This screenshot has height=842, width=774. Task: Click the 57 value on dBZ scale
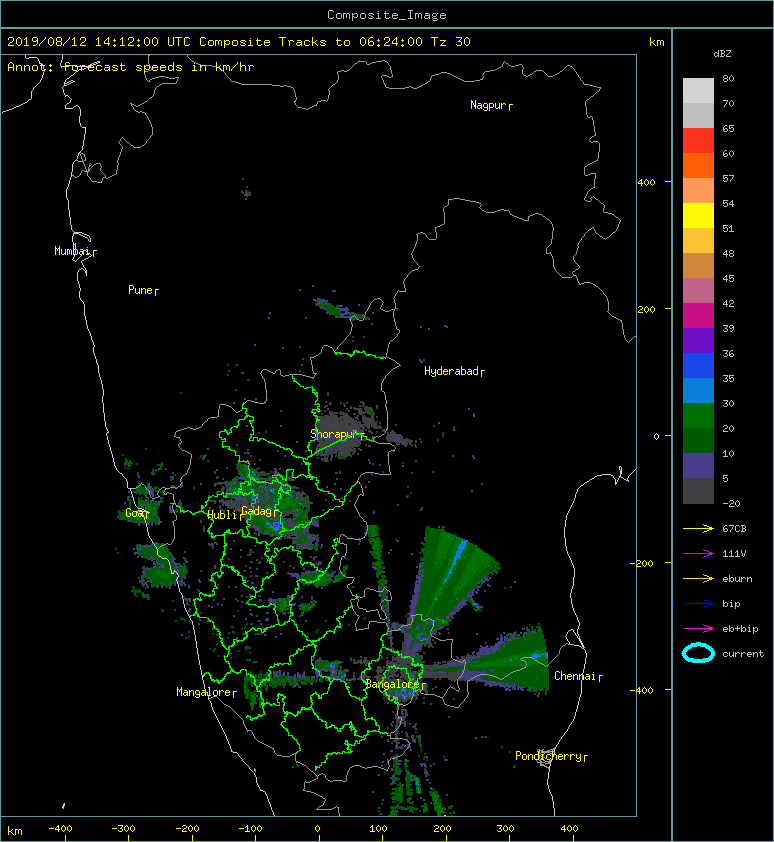(x=728, y=178)
